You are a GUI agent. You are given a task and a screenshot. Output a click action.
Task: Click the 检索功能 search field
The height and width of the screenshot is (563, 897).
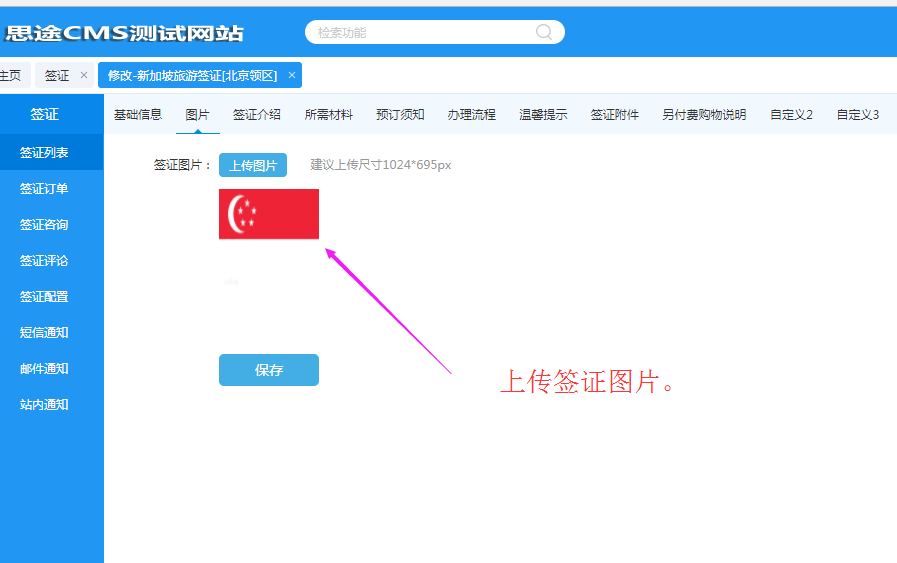click(x=420, y=32)
